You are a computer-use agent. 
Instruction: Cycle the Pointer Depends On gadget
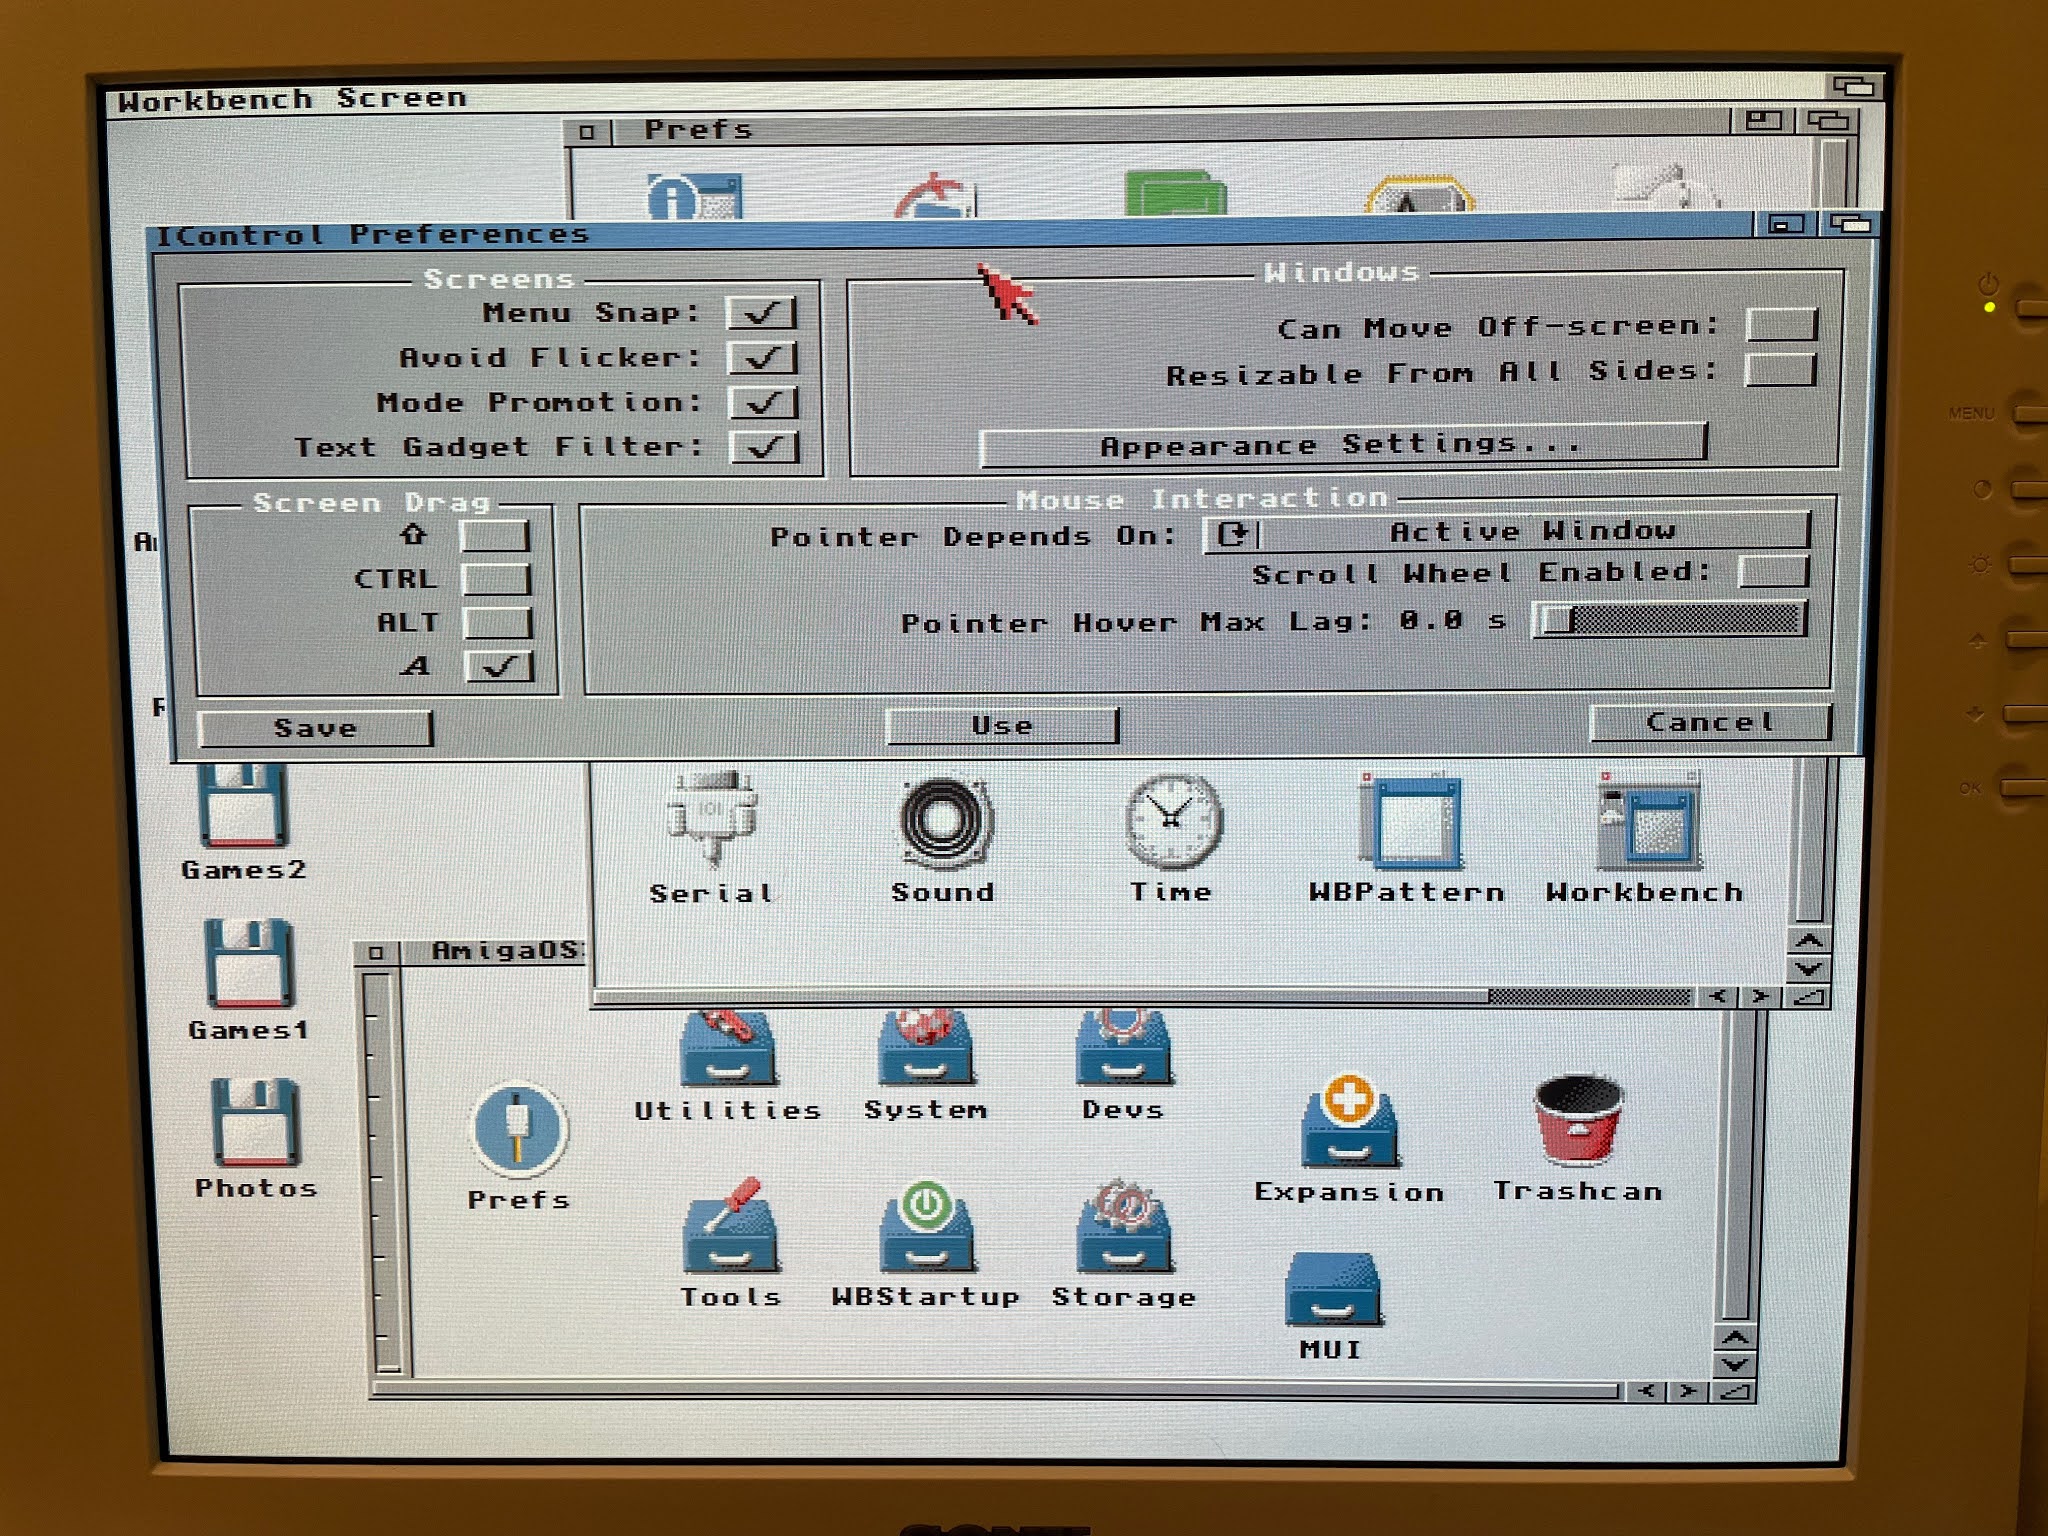(1507, 532)
